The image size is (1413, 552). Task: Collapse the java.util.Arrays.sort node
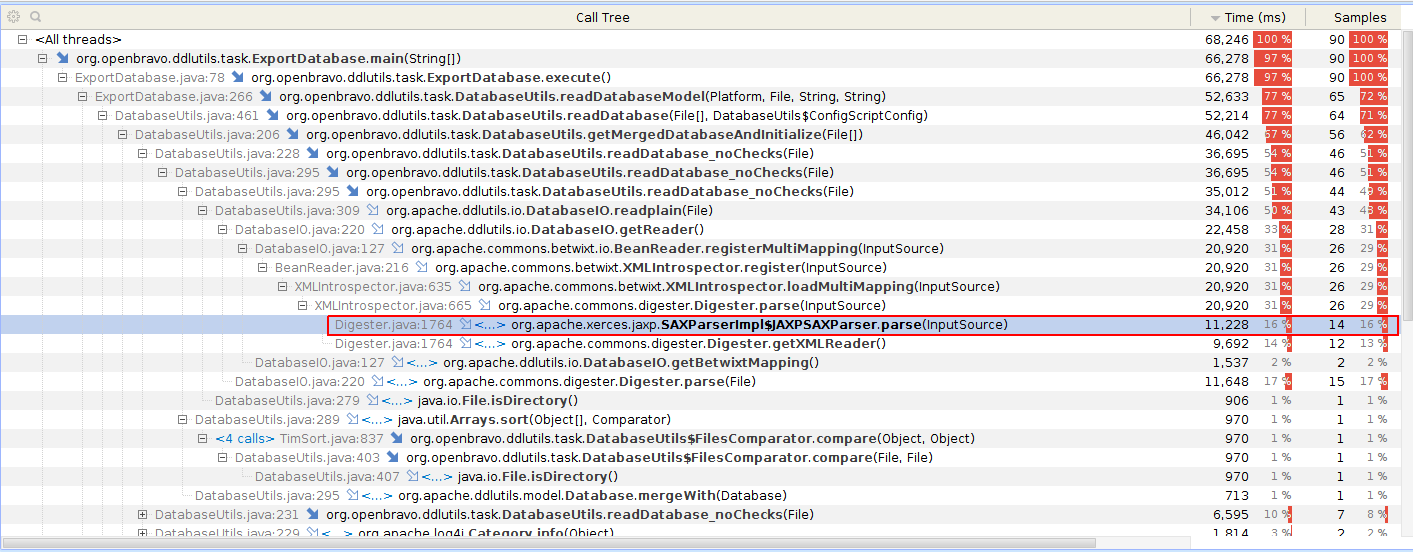click(182, 420)
